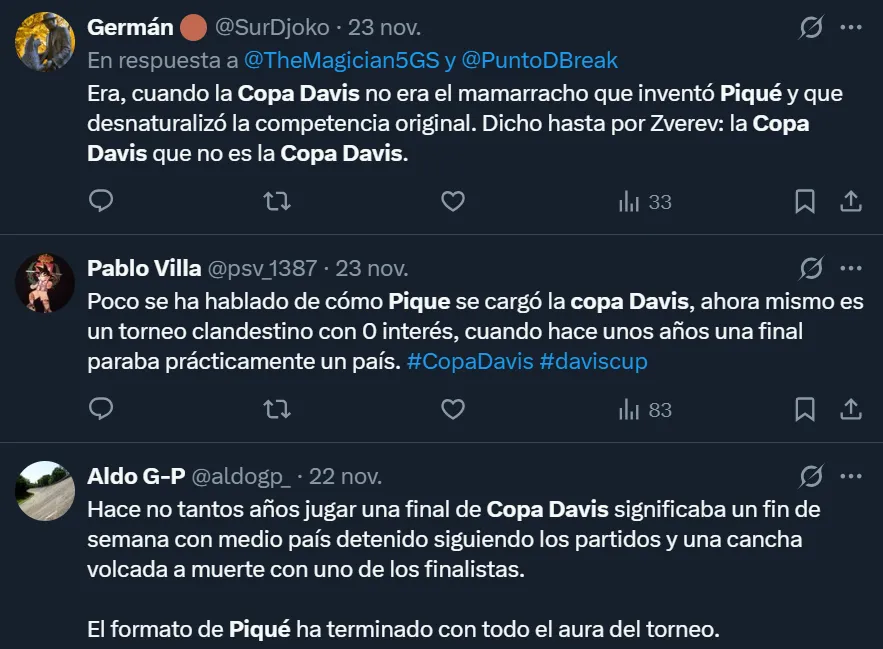
Task: Open the #CopaDavis hashtag
Action: (470, 362)
